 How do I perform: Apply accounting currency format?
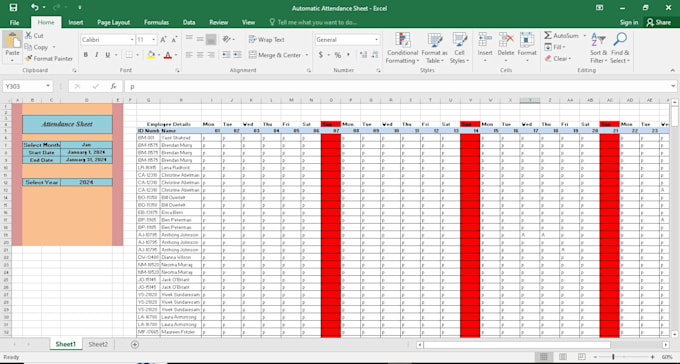tap(321, 55)
